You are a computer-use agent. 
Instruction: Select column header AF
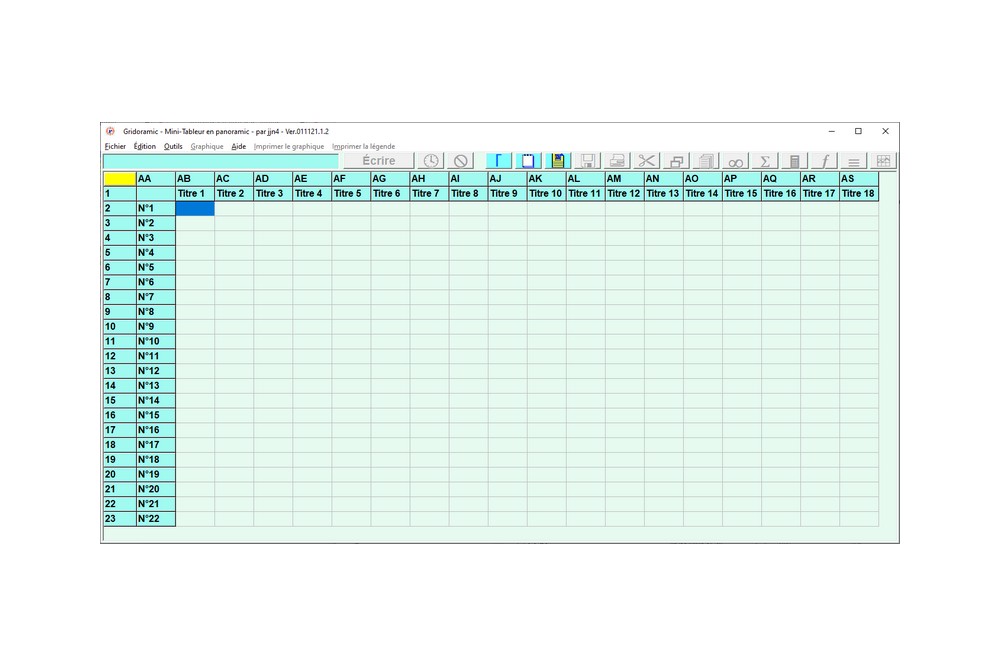click(x=351, y=179)
